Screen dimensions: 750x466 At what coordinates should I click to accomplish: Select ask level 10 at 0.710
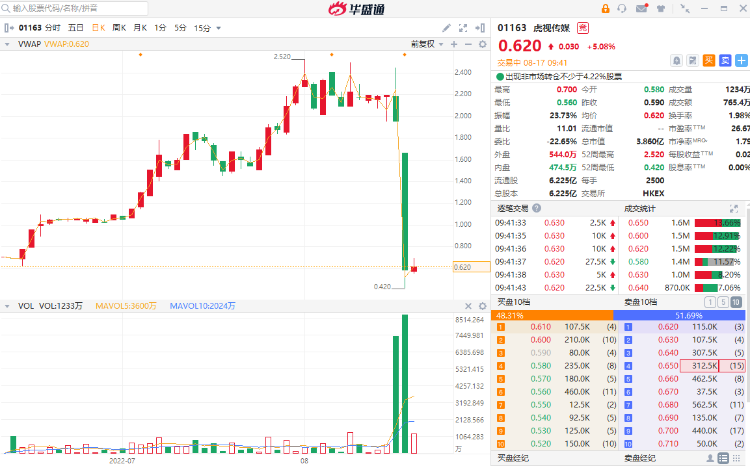click(684, 444)
